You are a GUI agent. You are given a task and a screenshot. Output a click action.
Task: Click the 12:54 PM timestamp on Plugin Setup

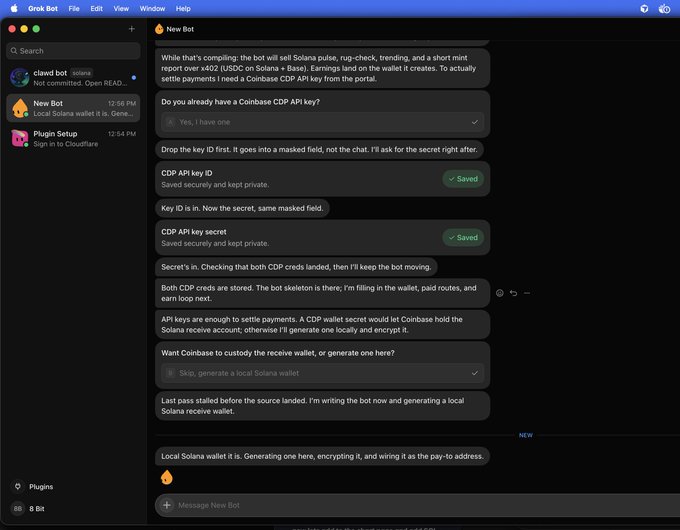pyautogui.click(x=122, y=134)
